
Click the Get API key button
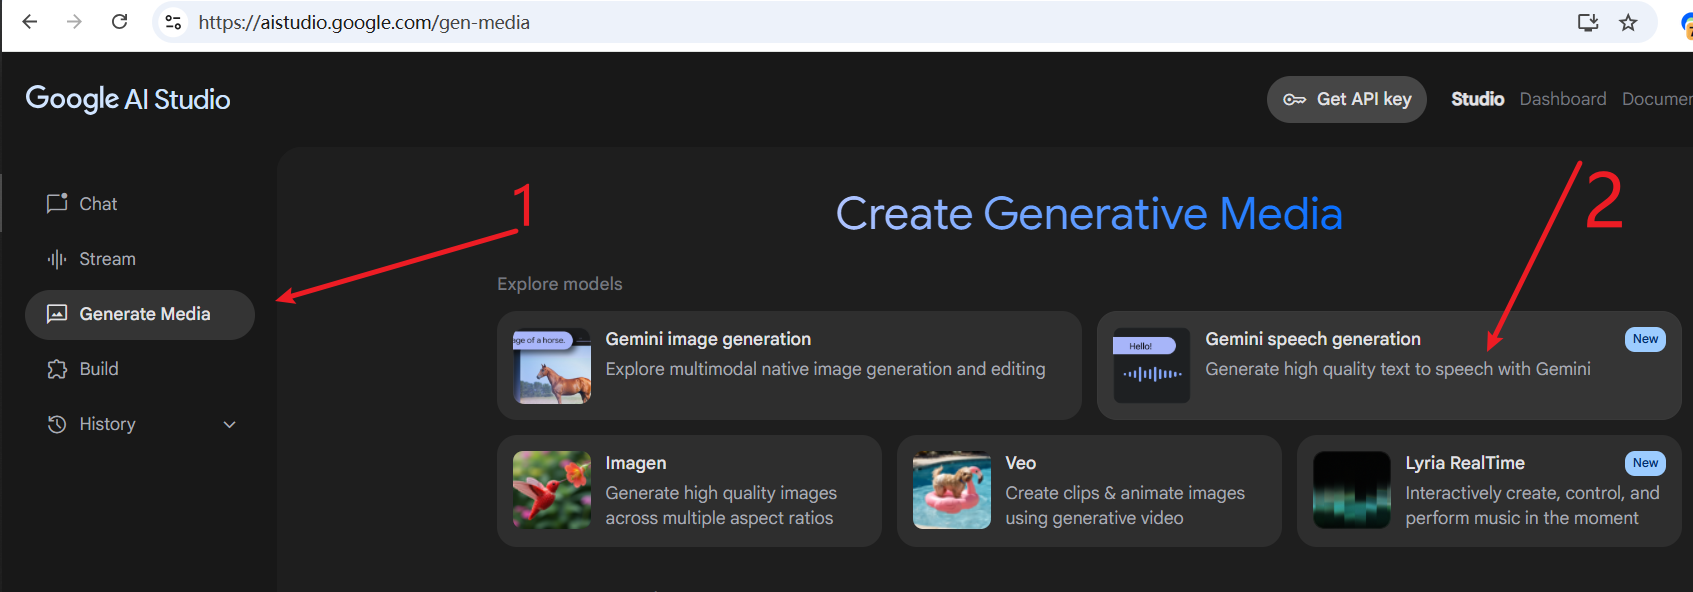(x=1347, y=99)
